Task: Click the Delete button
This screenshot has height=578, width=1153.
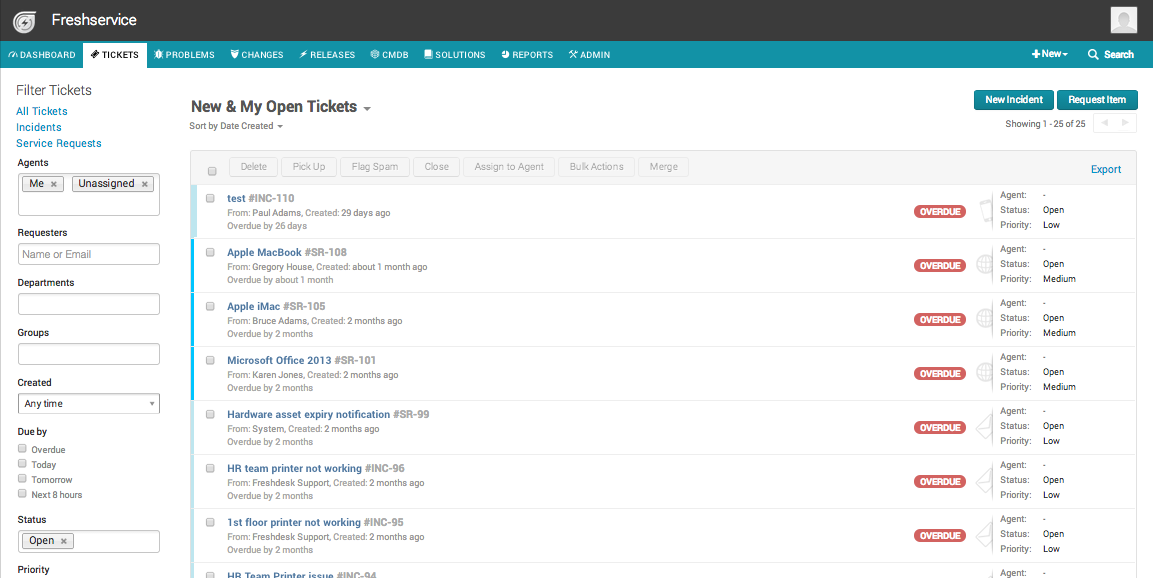Action: pyautogui.click(x=254, y=167)
